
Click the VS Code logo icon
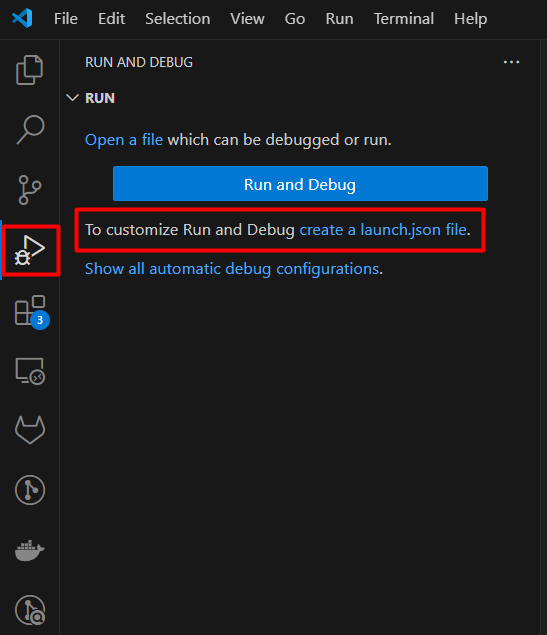click(22, 19)
